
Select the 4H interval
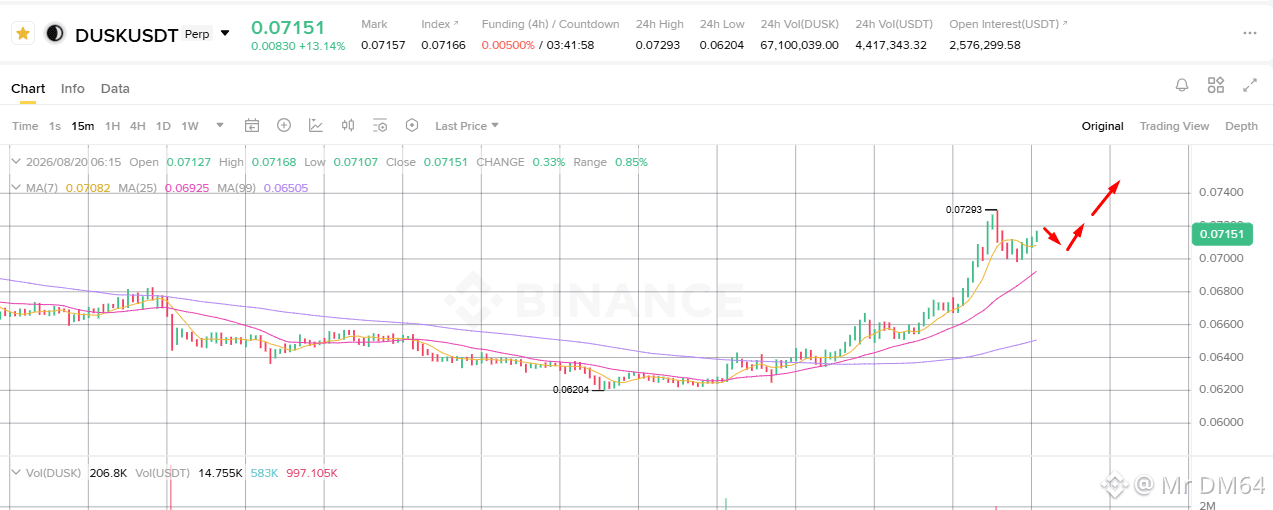pos(137,126)
